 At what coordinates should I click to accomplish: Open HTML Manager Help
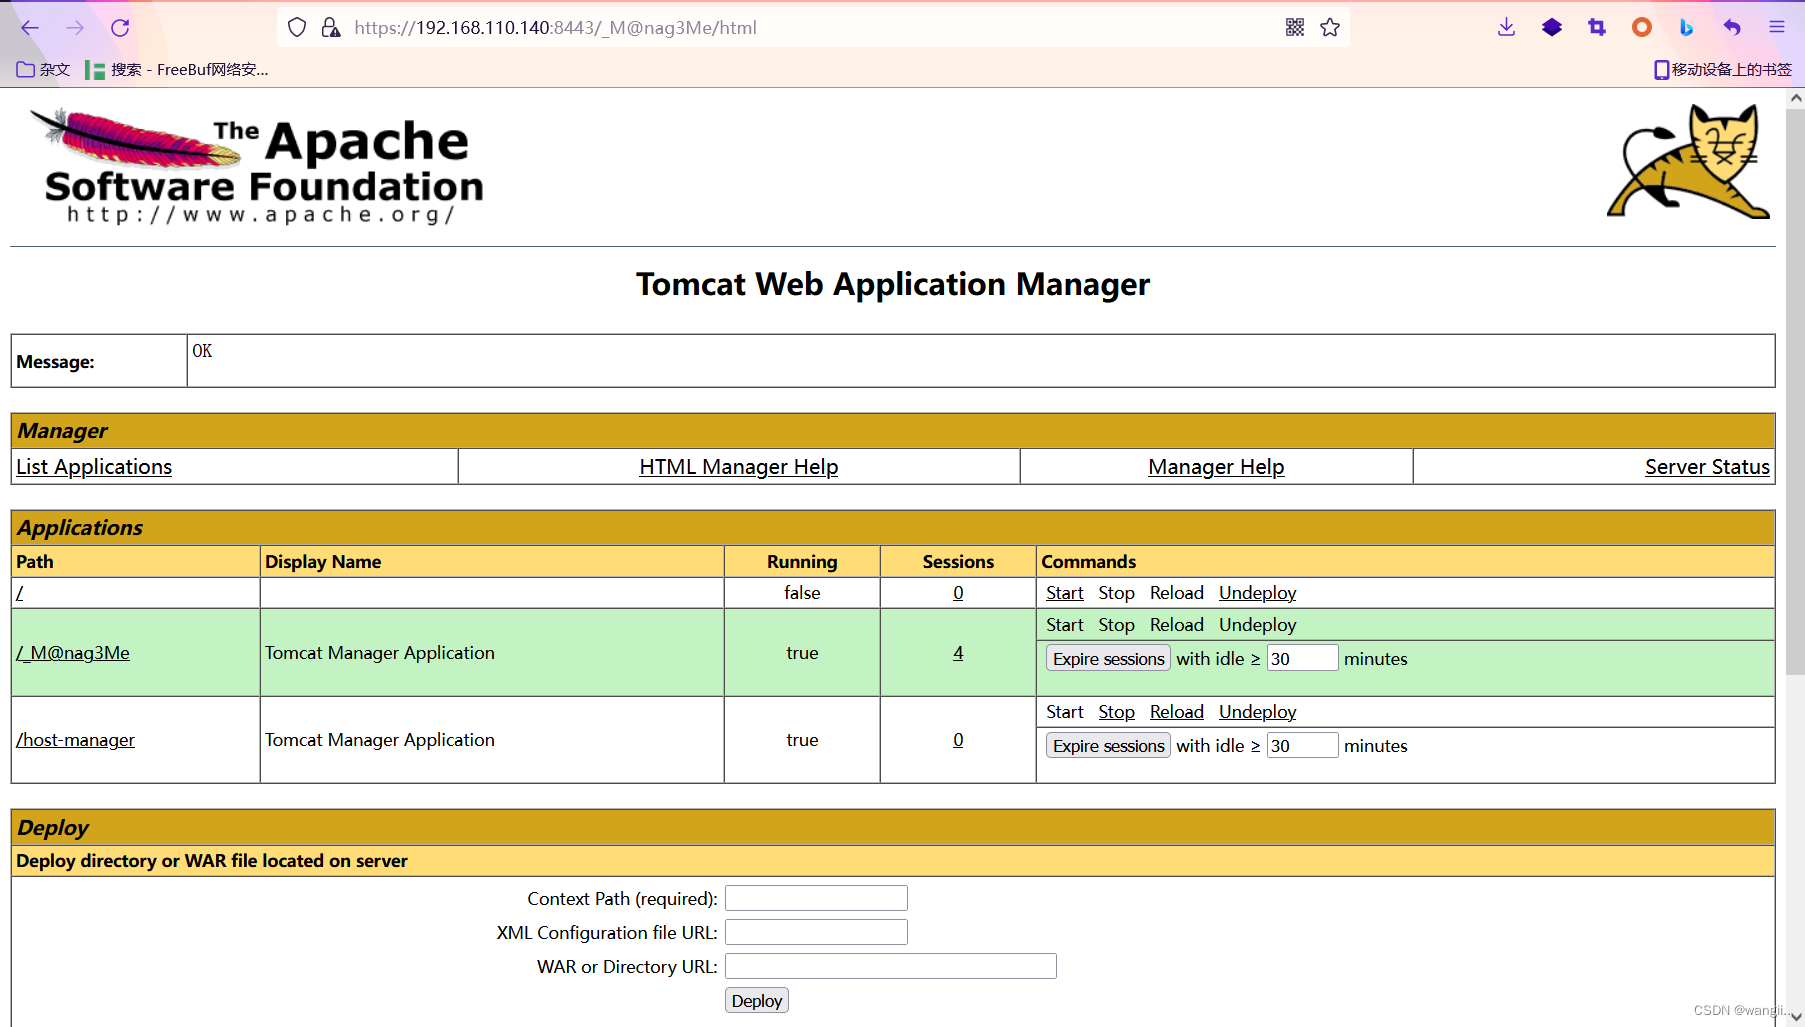pyautogui.click(x=739, y=467)
